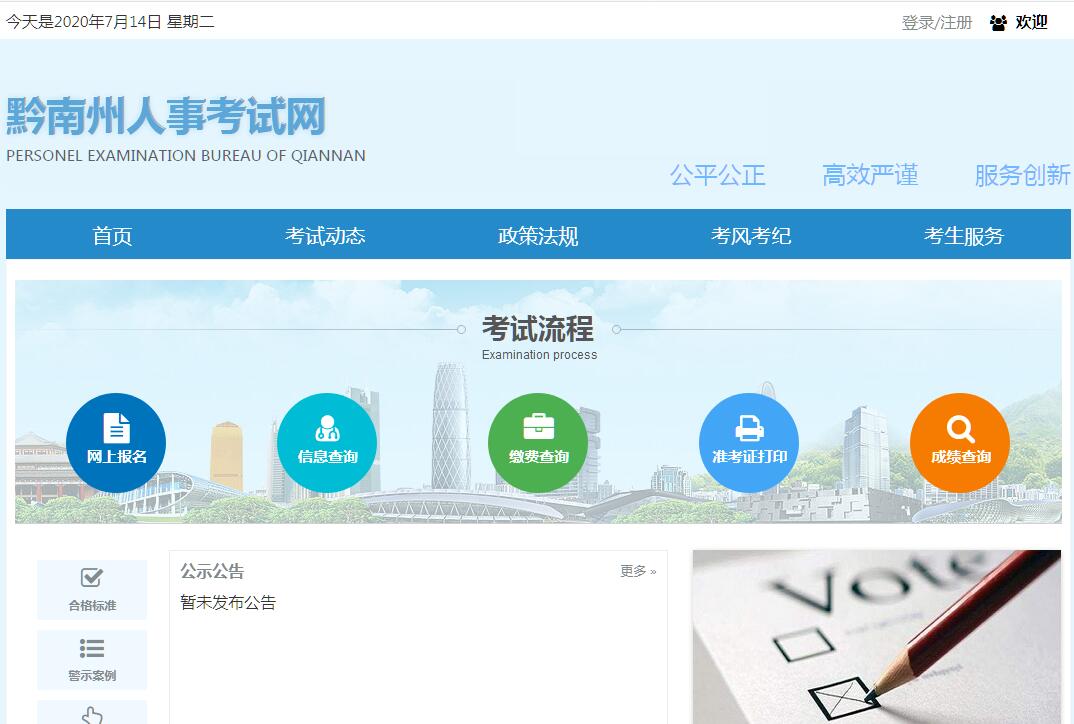Click the hand pointer sidebar icon

coord(92,714)
